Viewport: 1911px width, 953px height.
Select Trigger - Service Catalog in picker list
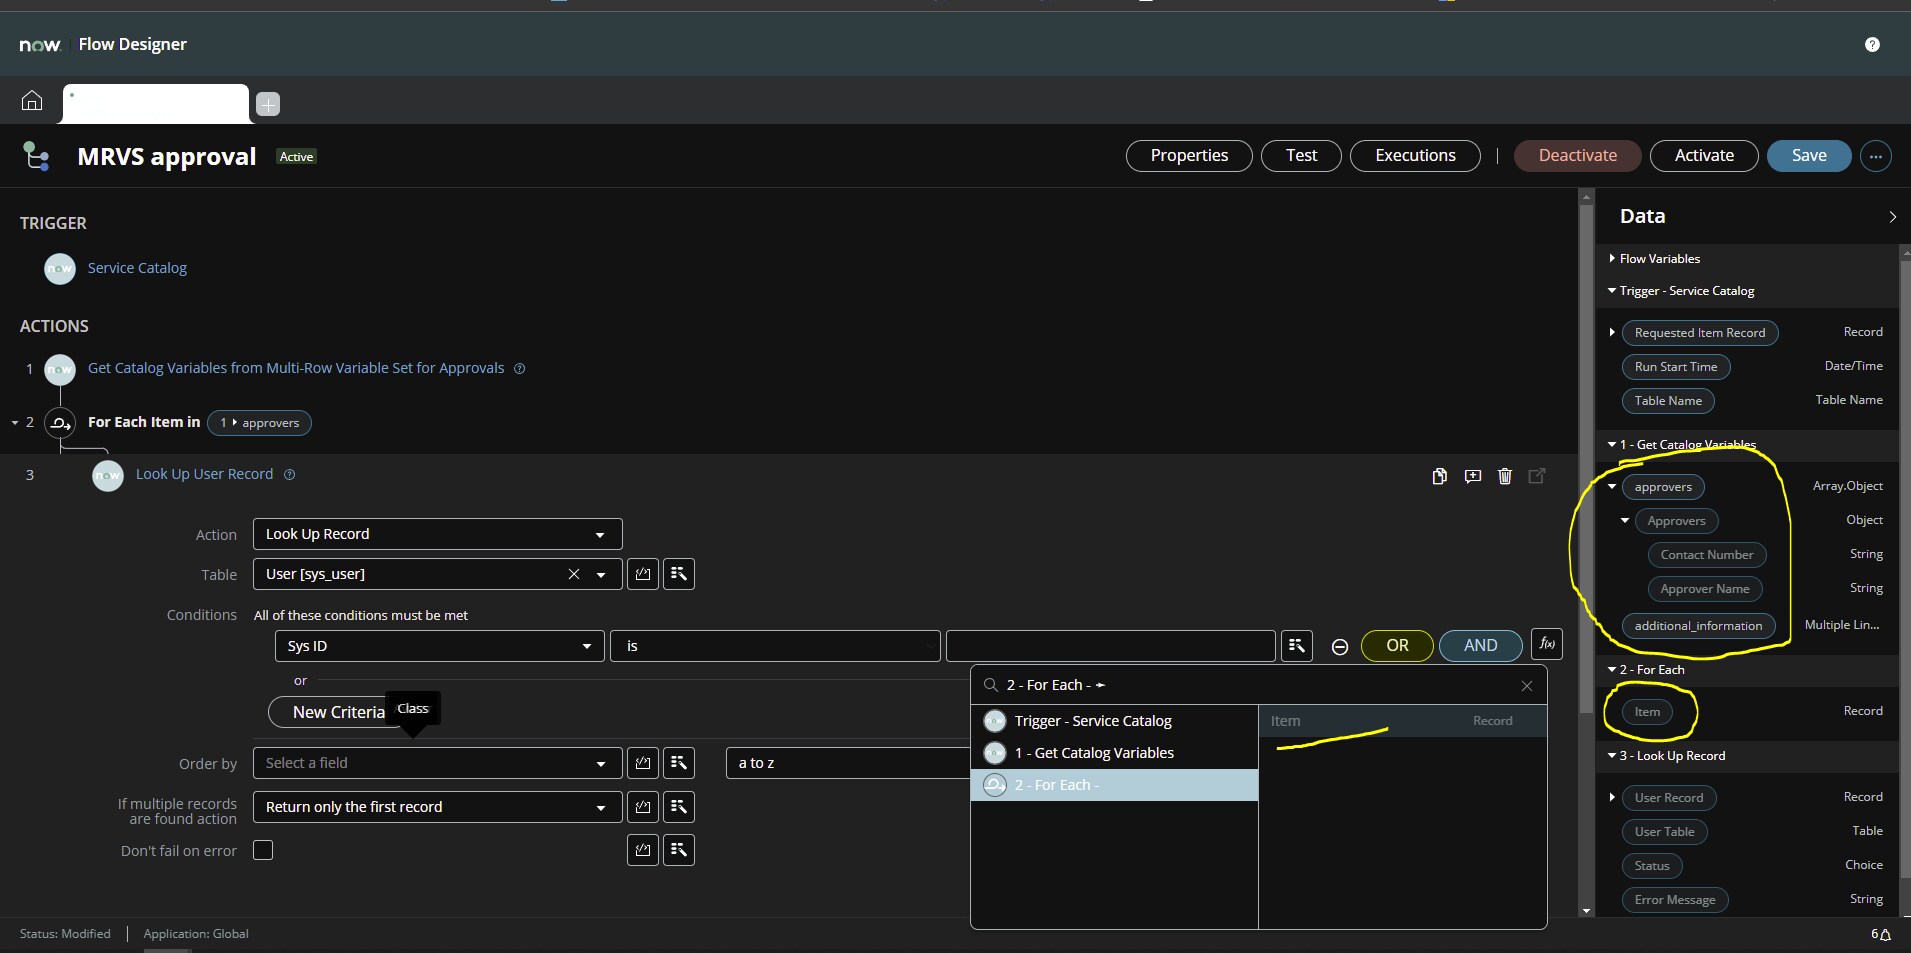point(1092,721)
